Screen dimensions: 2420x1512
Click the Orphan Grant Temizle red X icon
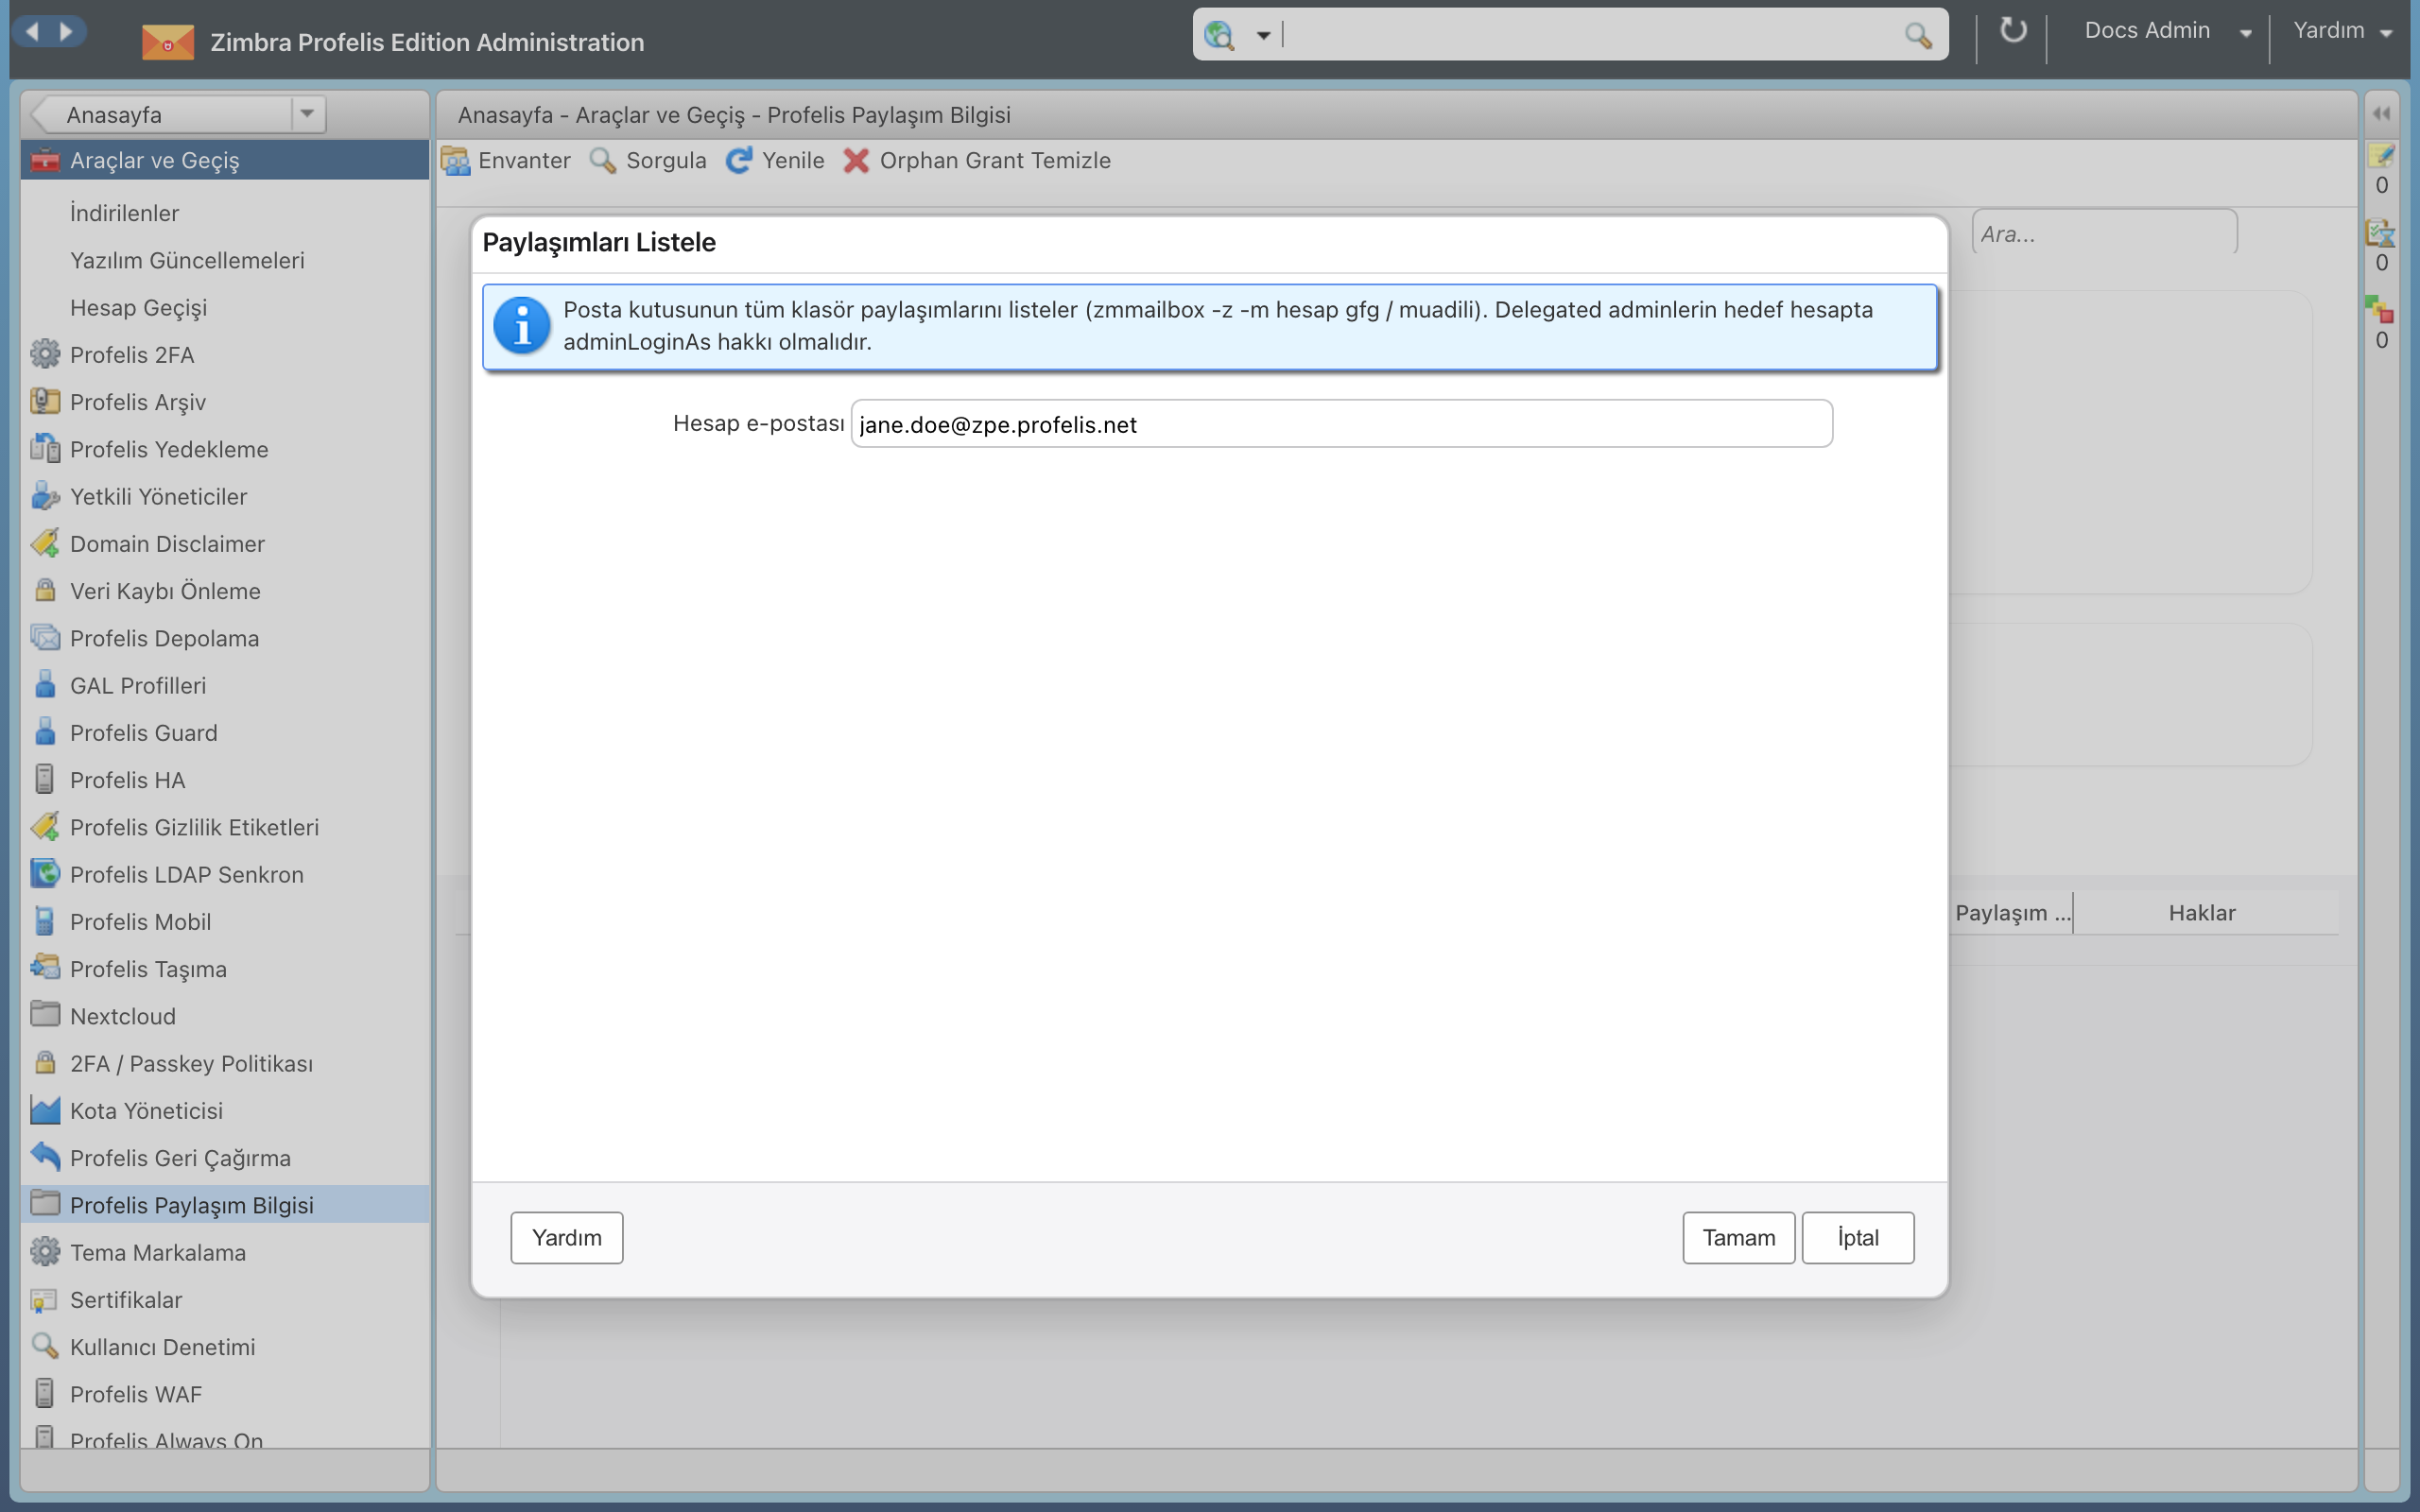(856, 160)
